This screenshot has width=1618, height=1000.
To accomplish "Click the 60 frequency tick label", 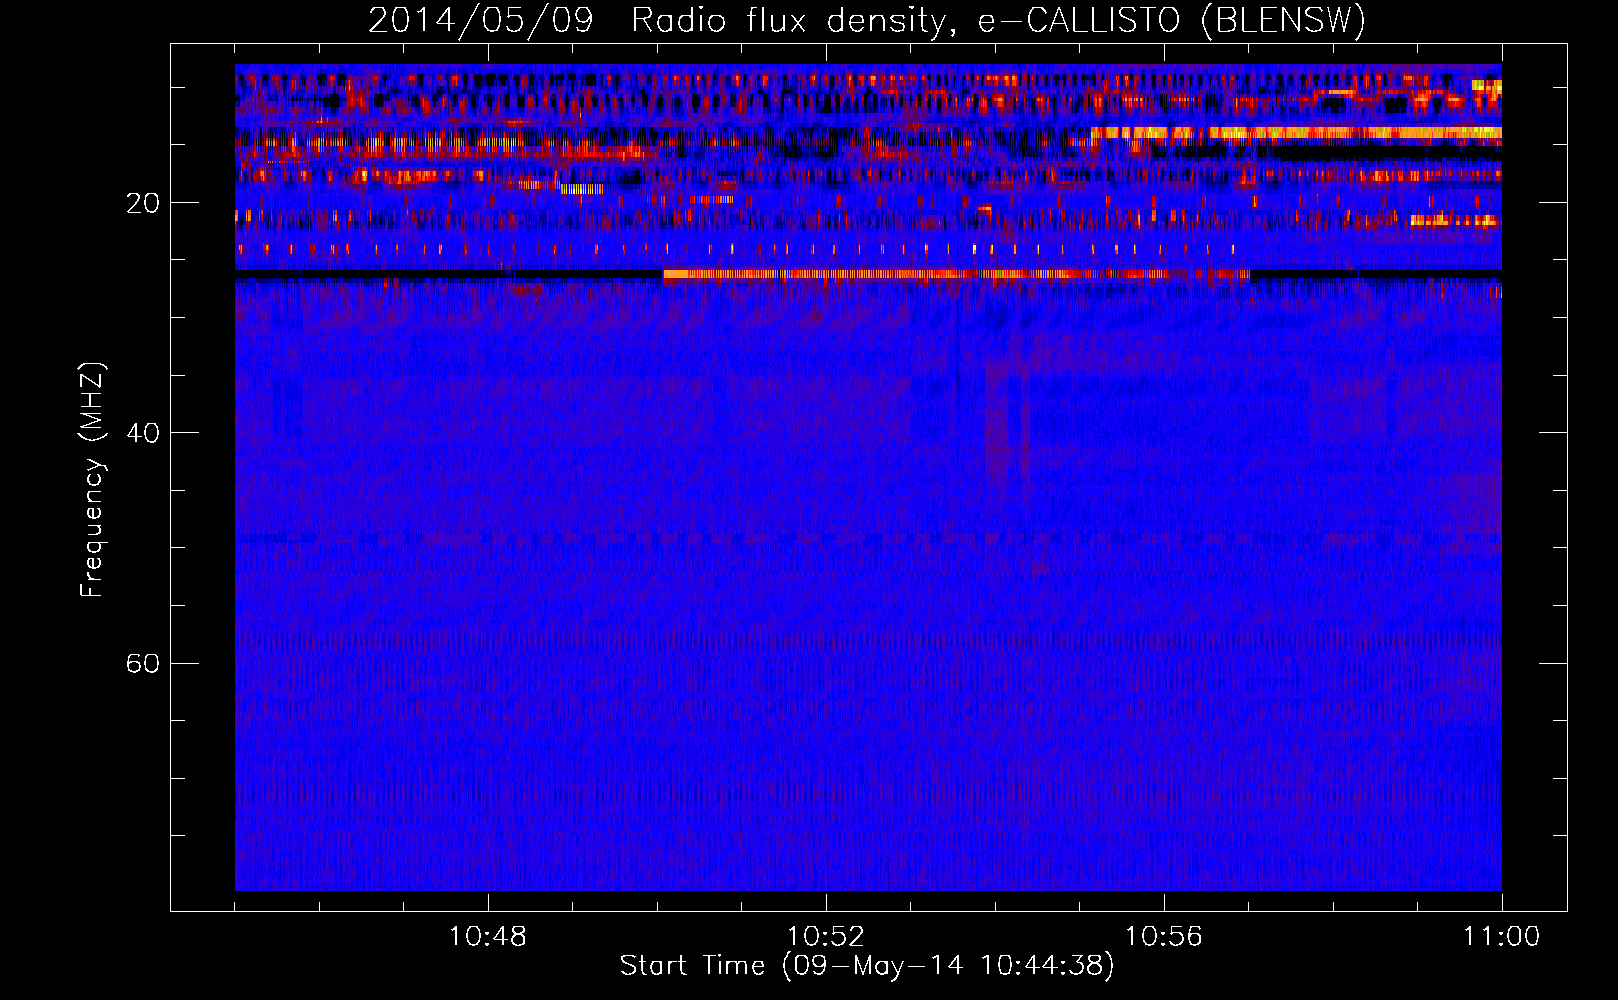I will (x=143, y=663).
